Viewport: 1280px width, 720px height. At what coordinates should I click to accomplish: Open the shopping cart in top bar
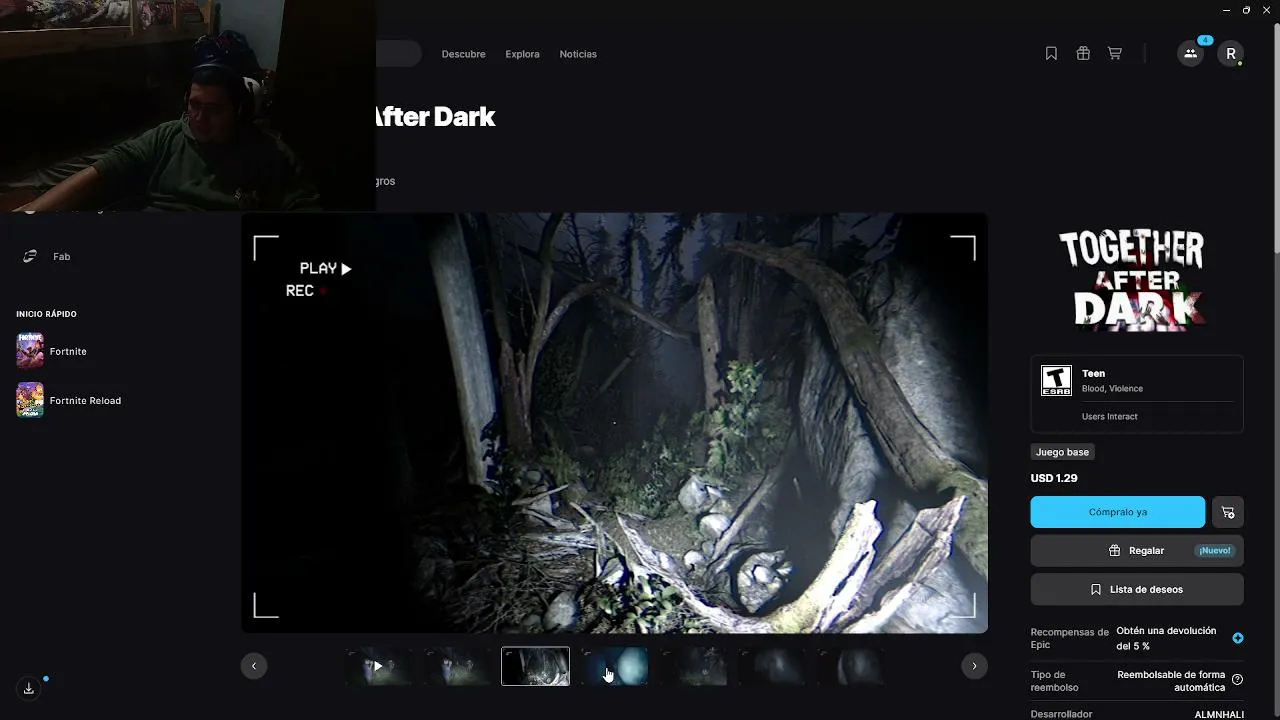pos(1115,54)
